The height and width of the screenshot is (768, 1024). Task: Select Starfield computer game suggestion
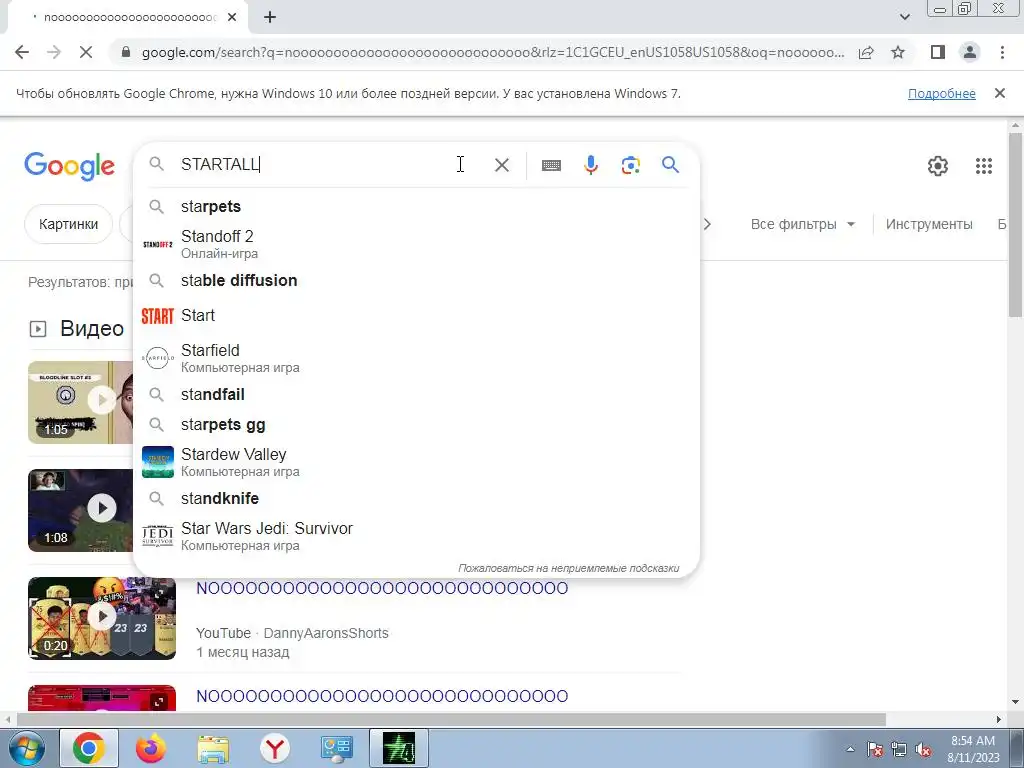tap(417, 358)
